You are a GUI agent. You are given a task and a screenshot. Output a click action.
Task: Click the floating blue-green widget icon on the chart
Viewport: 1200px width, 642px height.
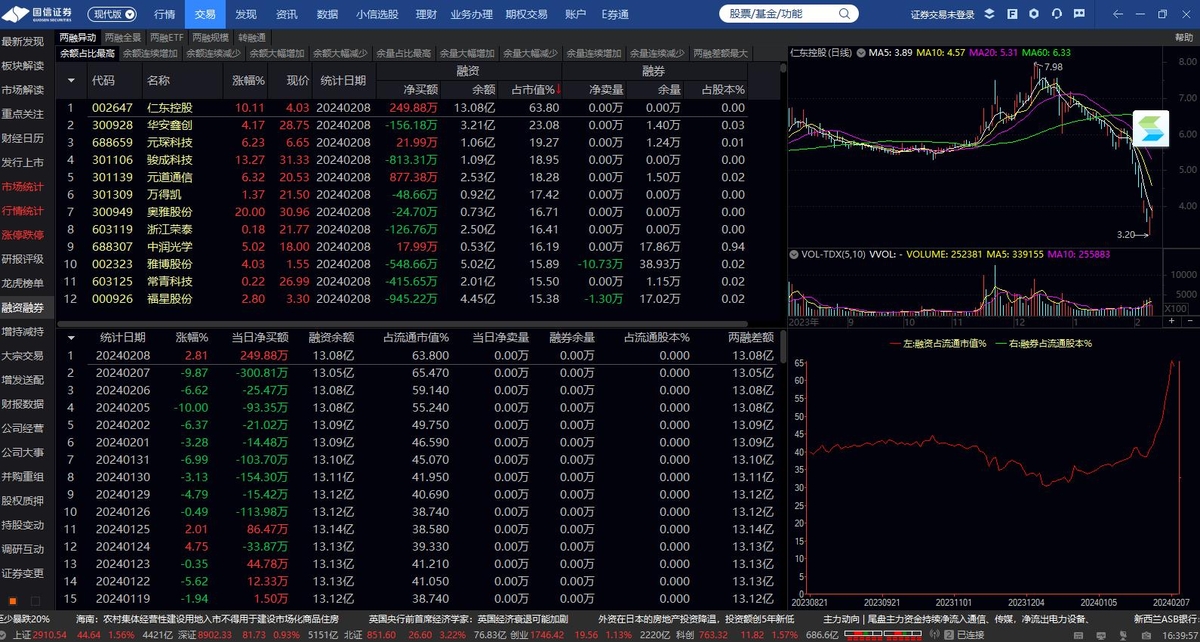pos(1150,131)
